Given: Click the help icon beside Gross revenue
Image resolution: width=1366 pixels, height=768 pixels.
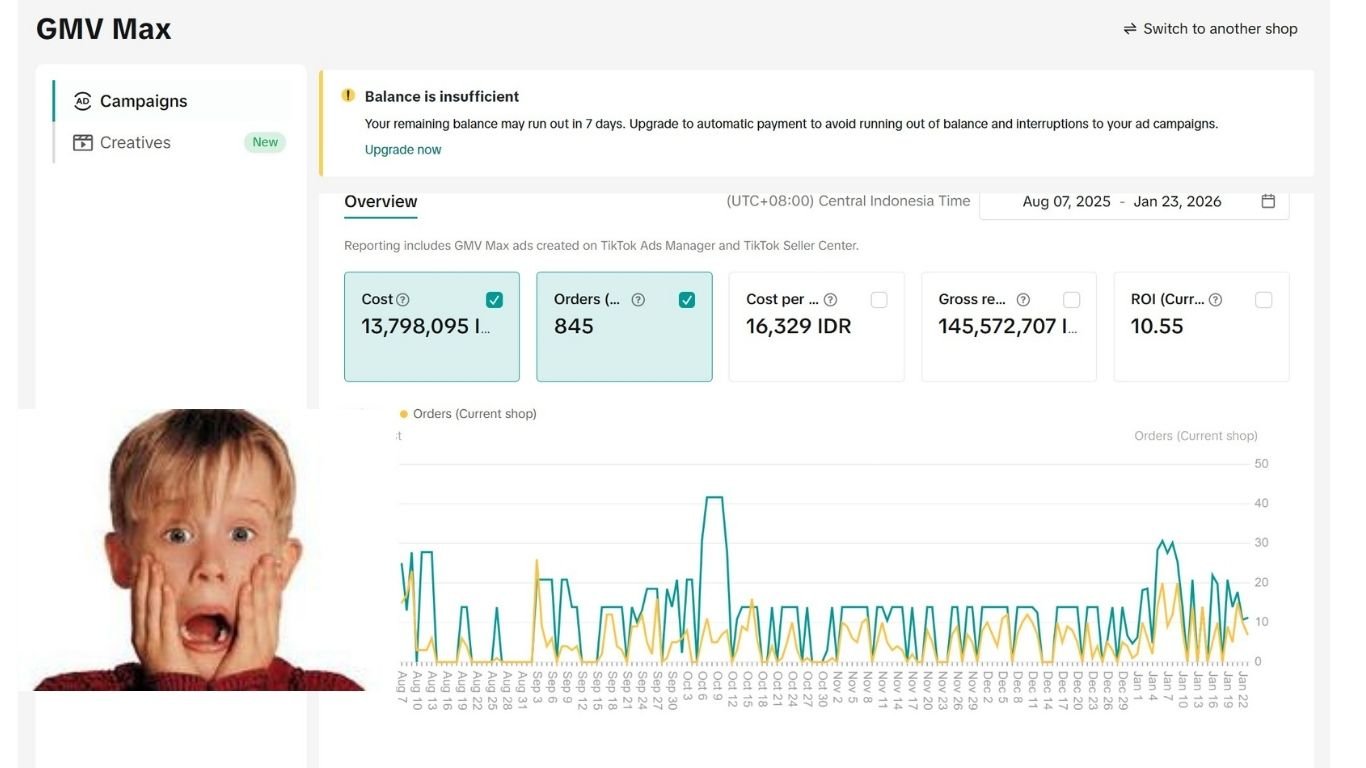Looking at the screenshot, I should (x=1023, y=300).
